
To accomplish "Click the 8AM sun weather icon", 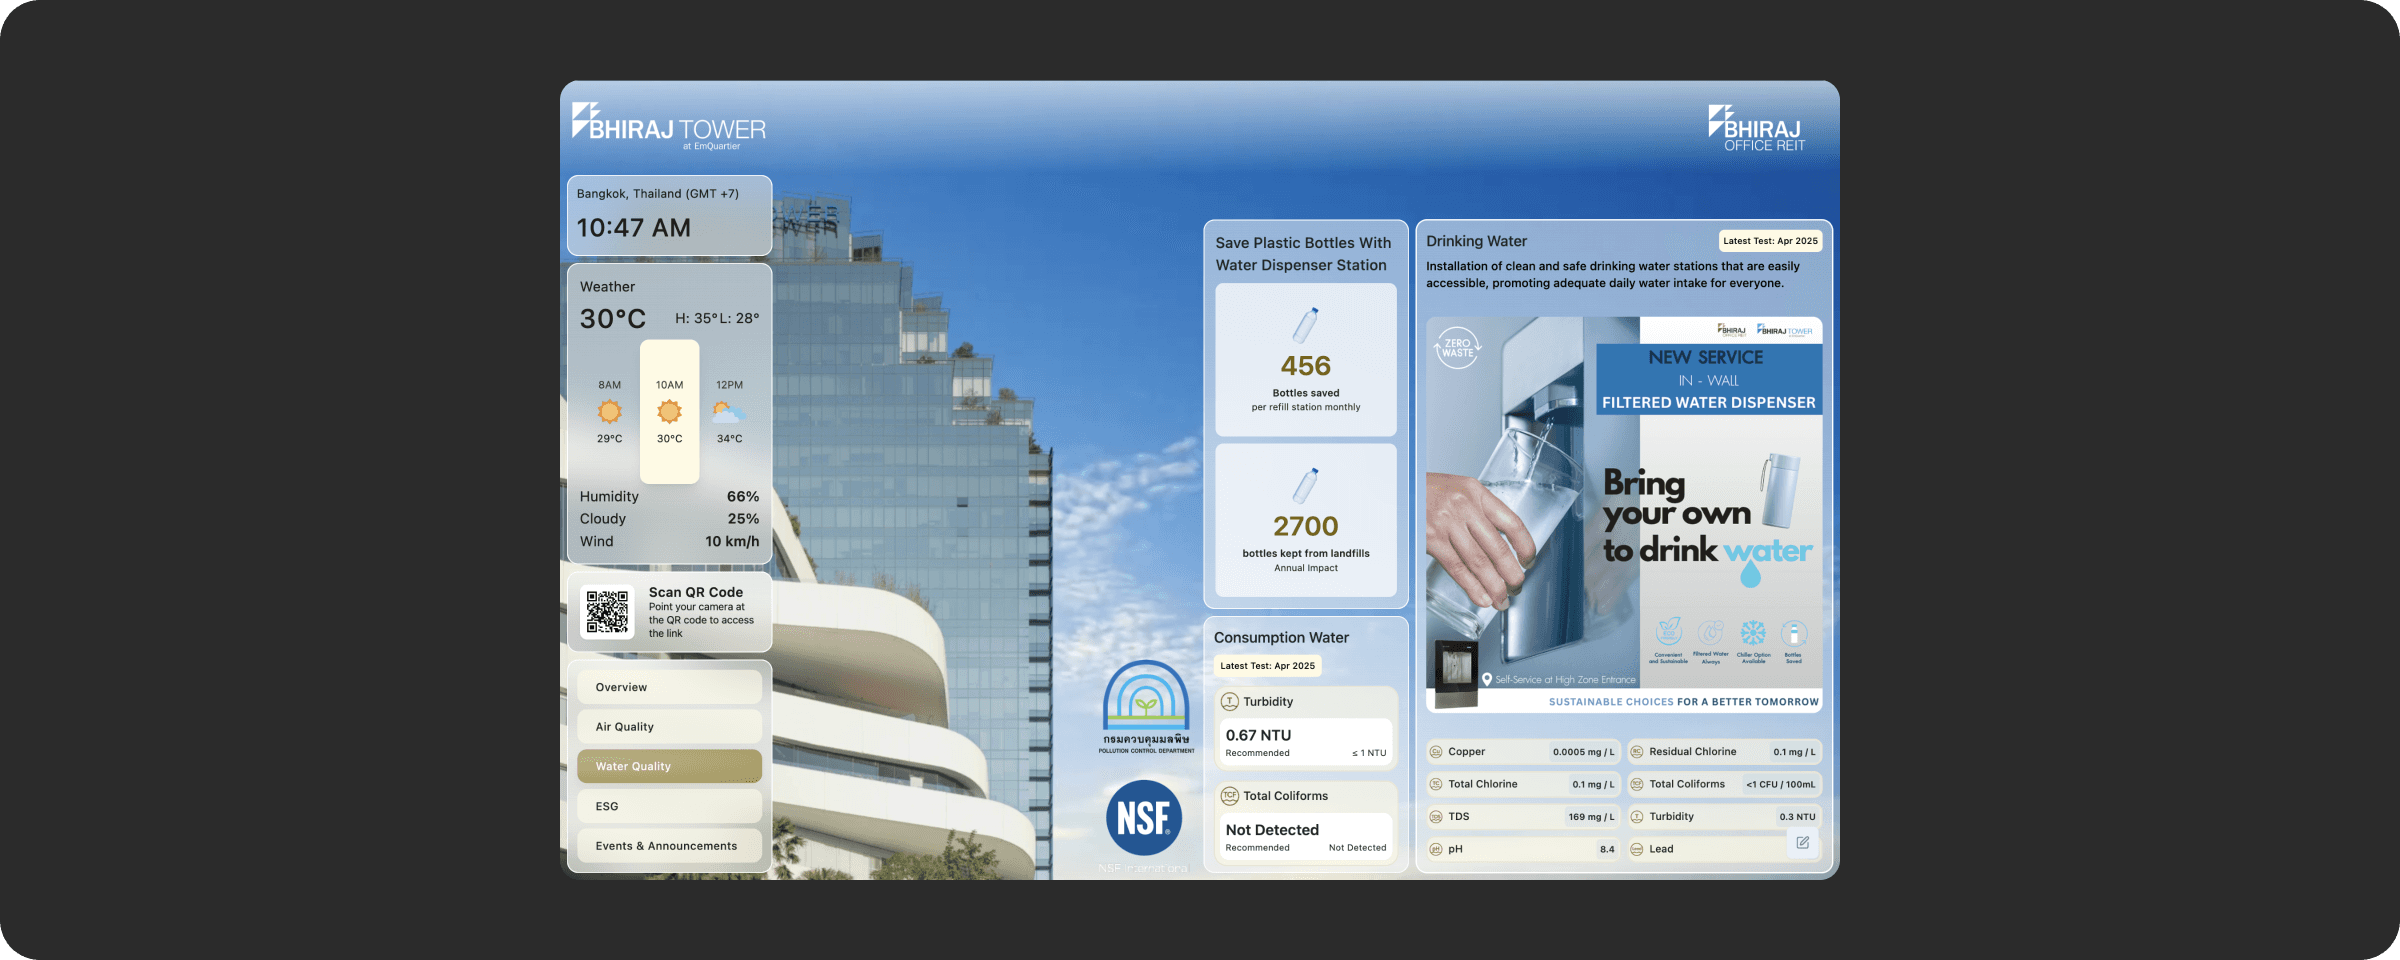I will (x=610, y=411).
